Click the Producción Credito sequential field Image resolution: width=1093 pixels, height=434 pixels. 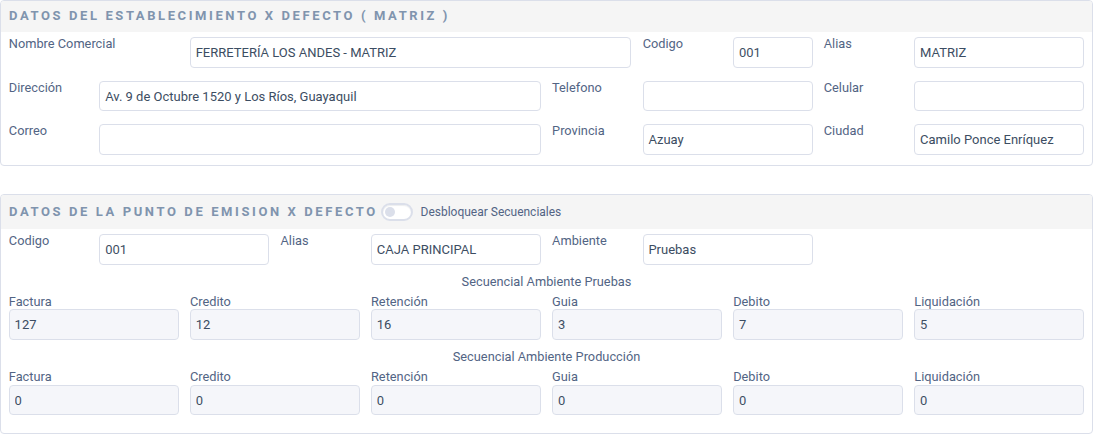275,400
